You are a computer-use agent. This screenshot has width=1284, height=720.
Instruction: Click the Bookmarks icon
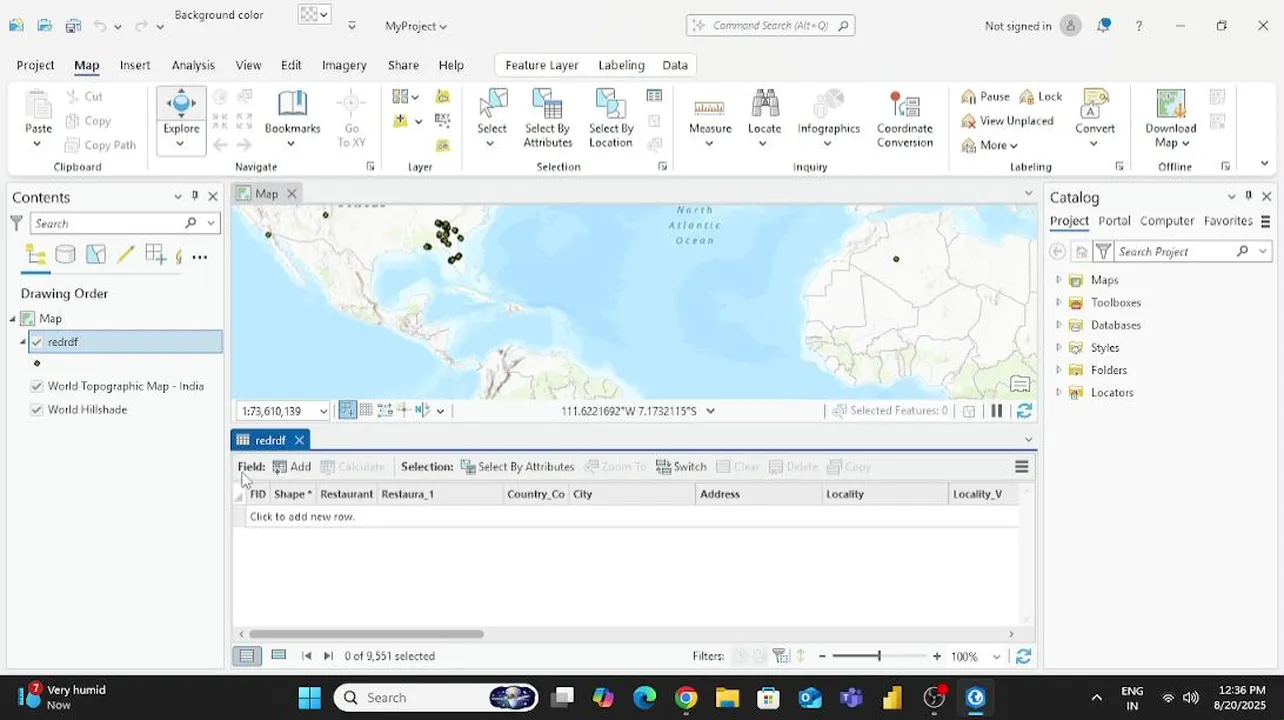pos(292,103)
